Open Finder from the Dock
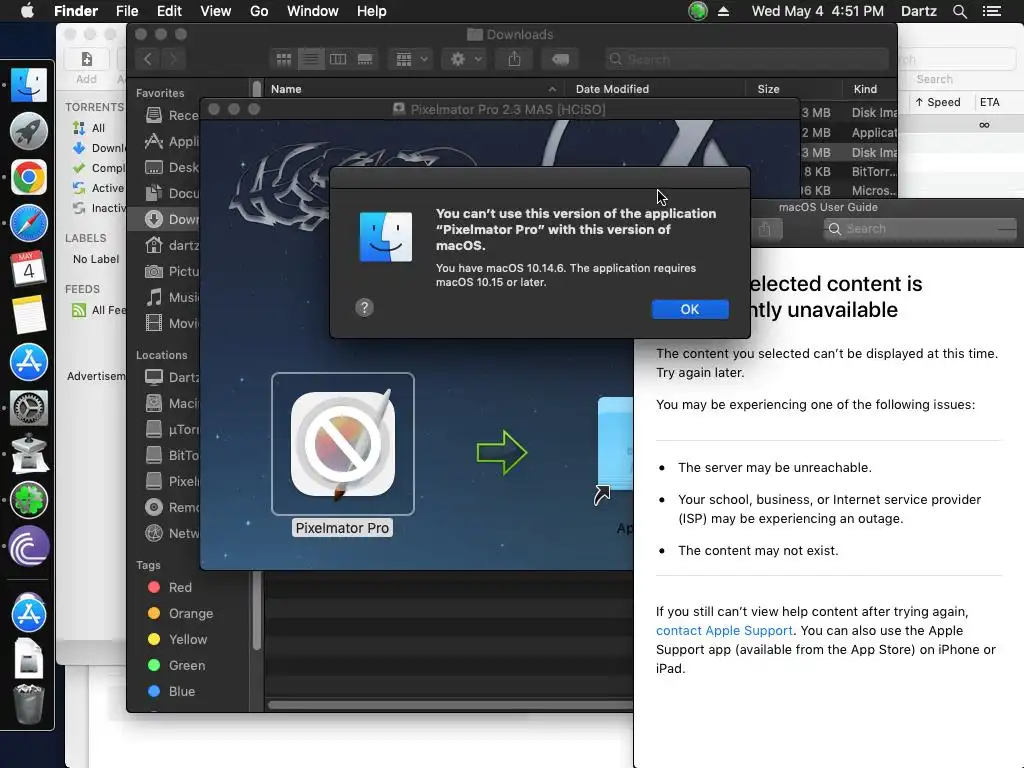The width and height of the screenshot is (1024, 768). [x=29, y=85]
